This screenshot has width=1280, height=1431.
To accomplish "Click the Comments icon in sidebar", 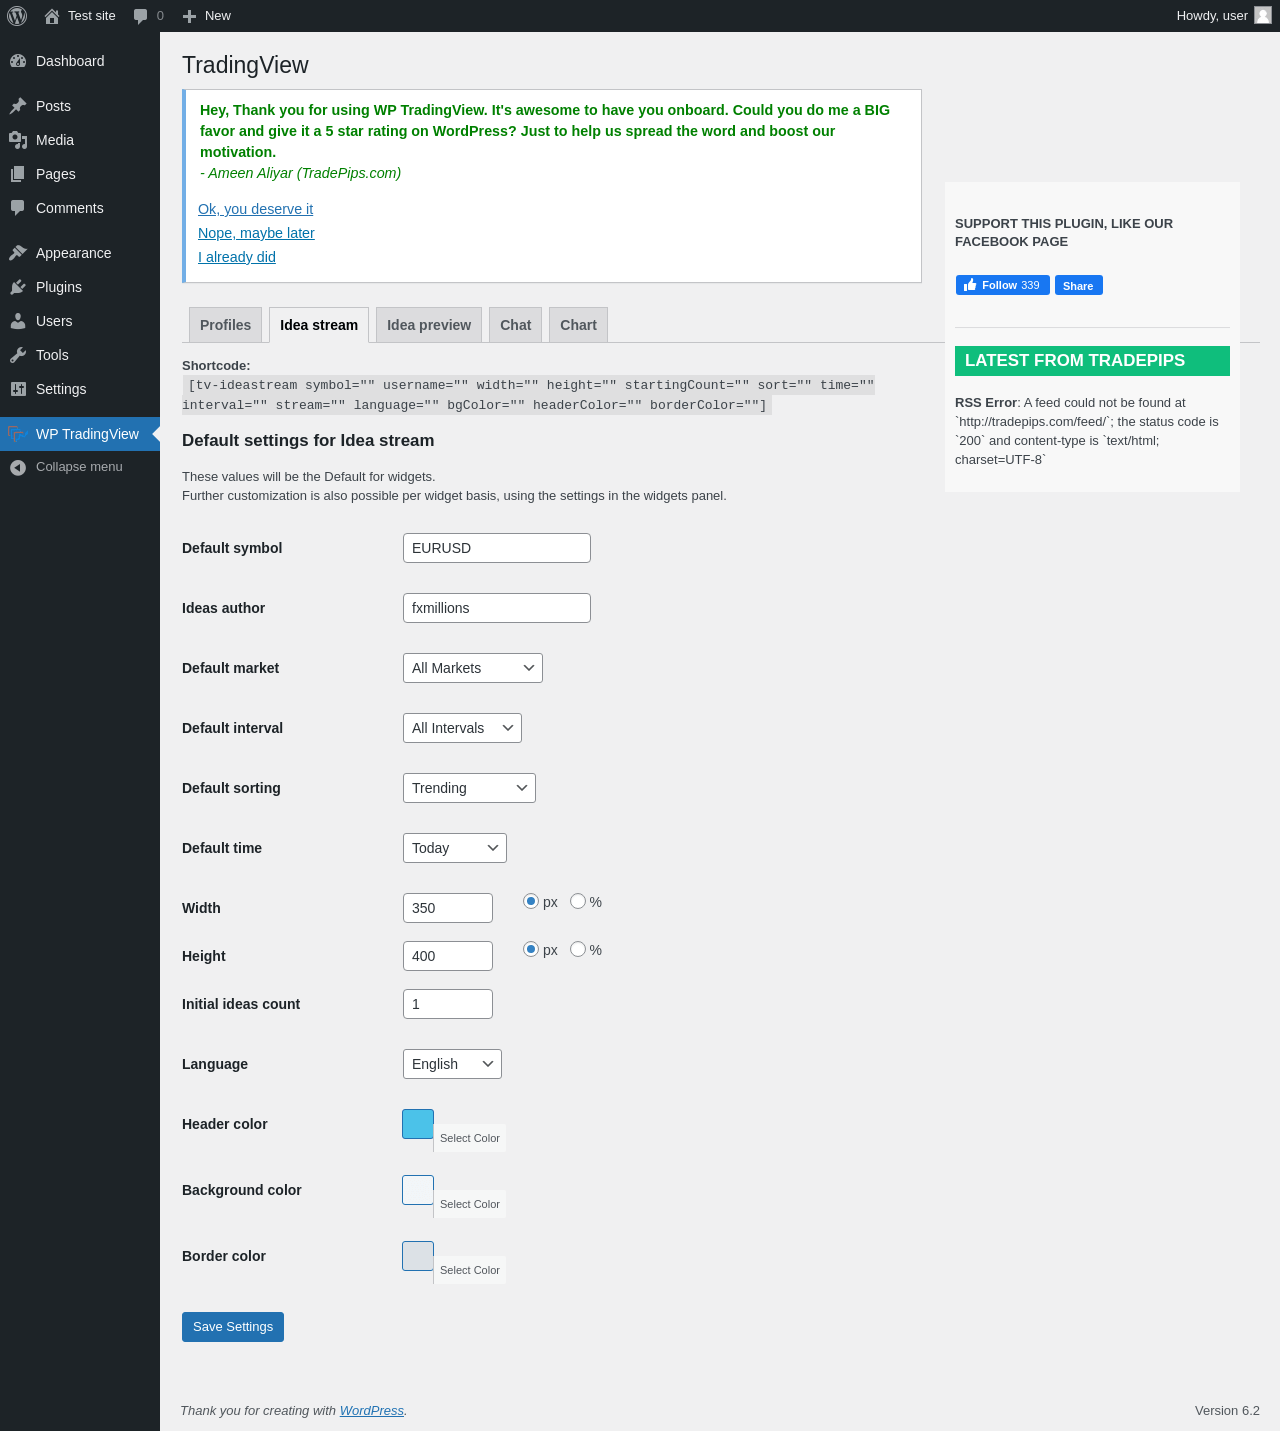I will click(x=18, y=208).
